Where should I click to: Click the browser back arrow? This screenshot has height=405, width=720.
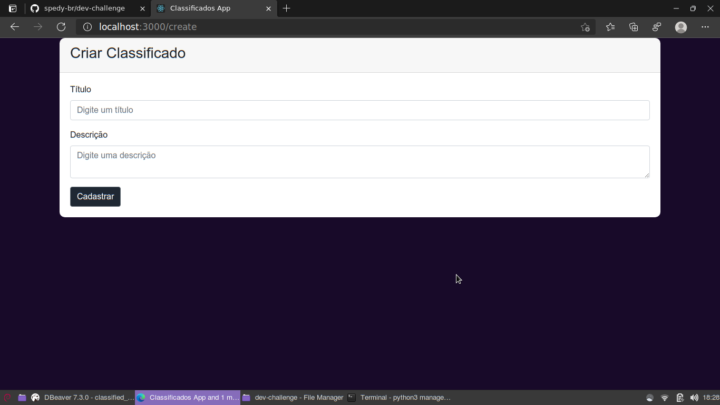pos(14,27)
